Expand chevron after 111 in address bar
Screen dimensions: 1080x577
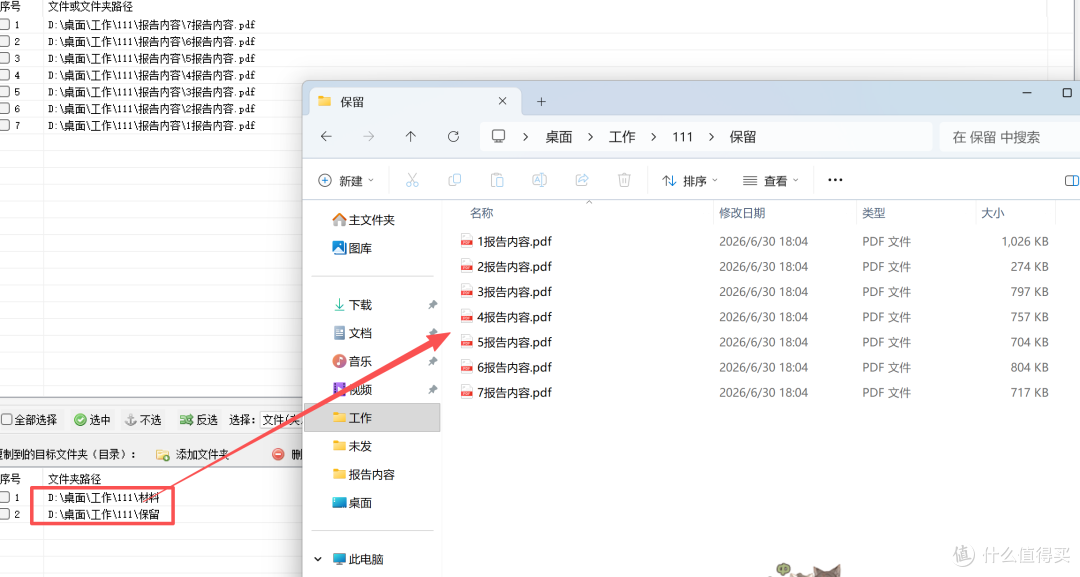point(711,137)
